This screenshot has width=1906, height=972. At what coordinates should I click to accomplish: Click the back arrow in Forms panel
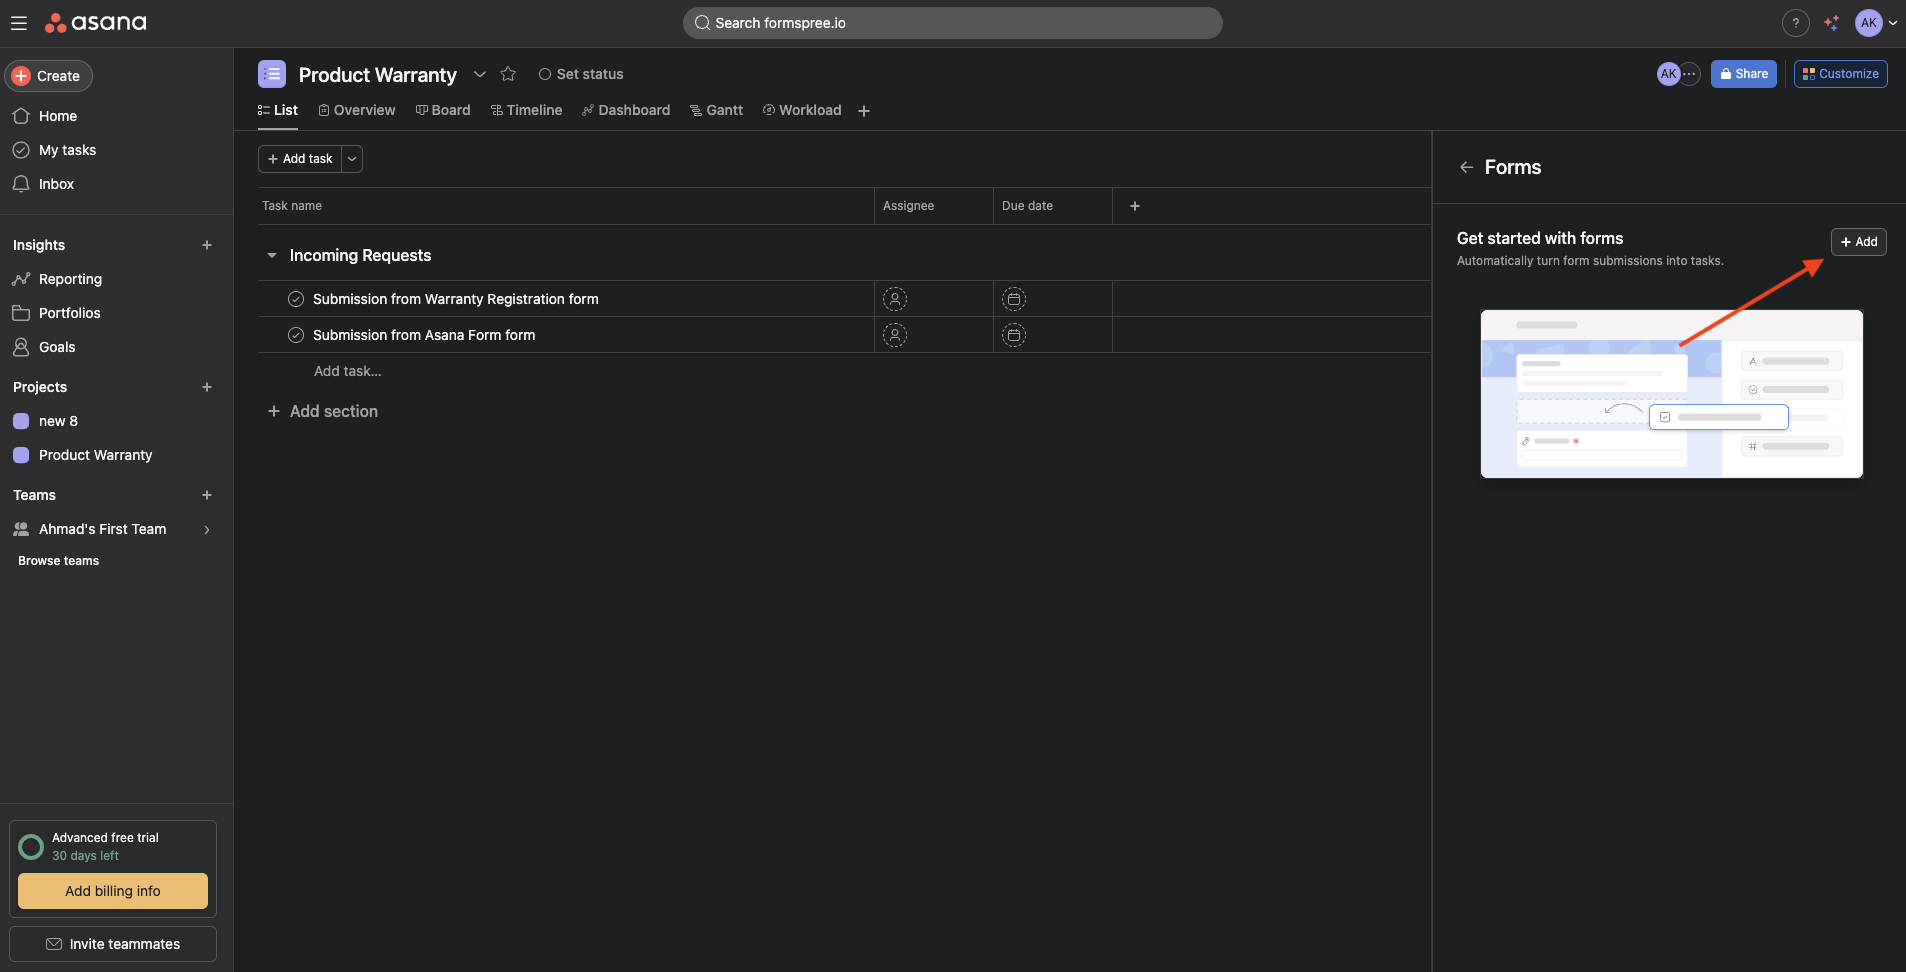click(1466, 168)
